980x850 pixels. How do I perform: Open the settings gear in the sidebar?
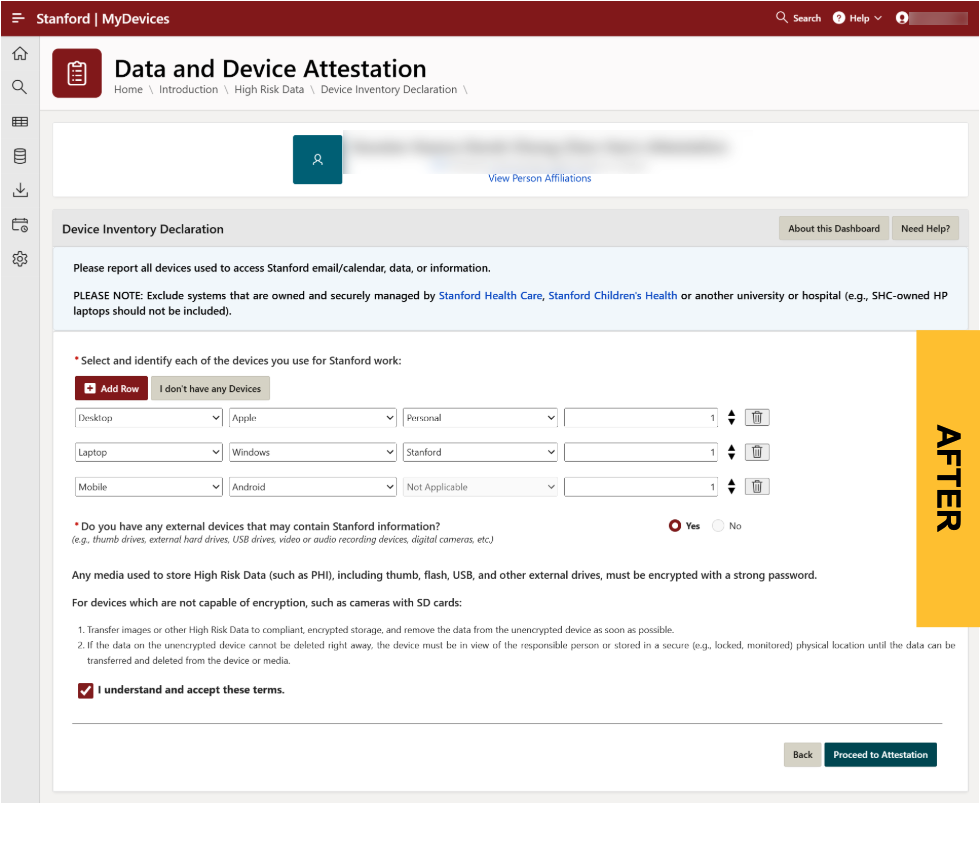point(20,259)
